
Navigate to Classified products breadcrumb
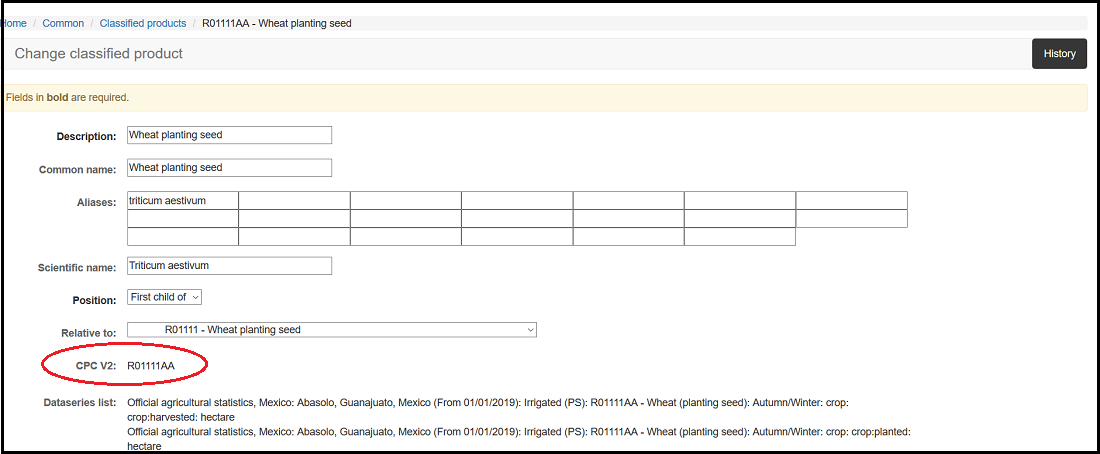point(143,23)
